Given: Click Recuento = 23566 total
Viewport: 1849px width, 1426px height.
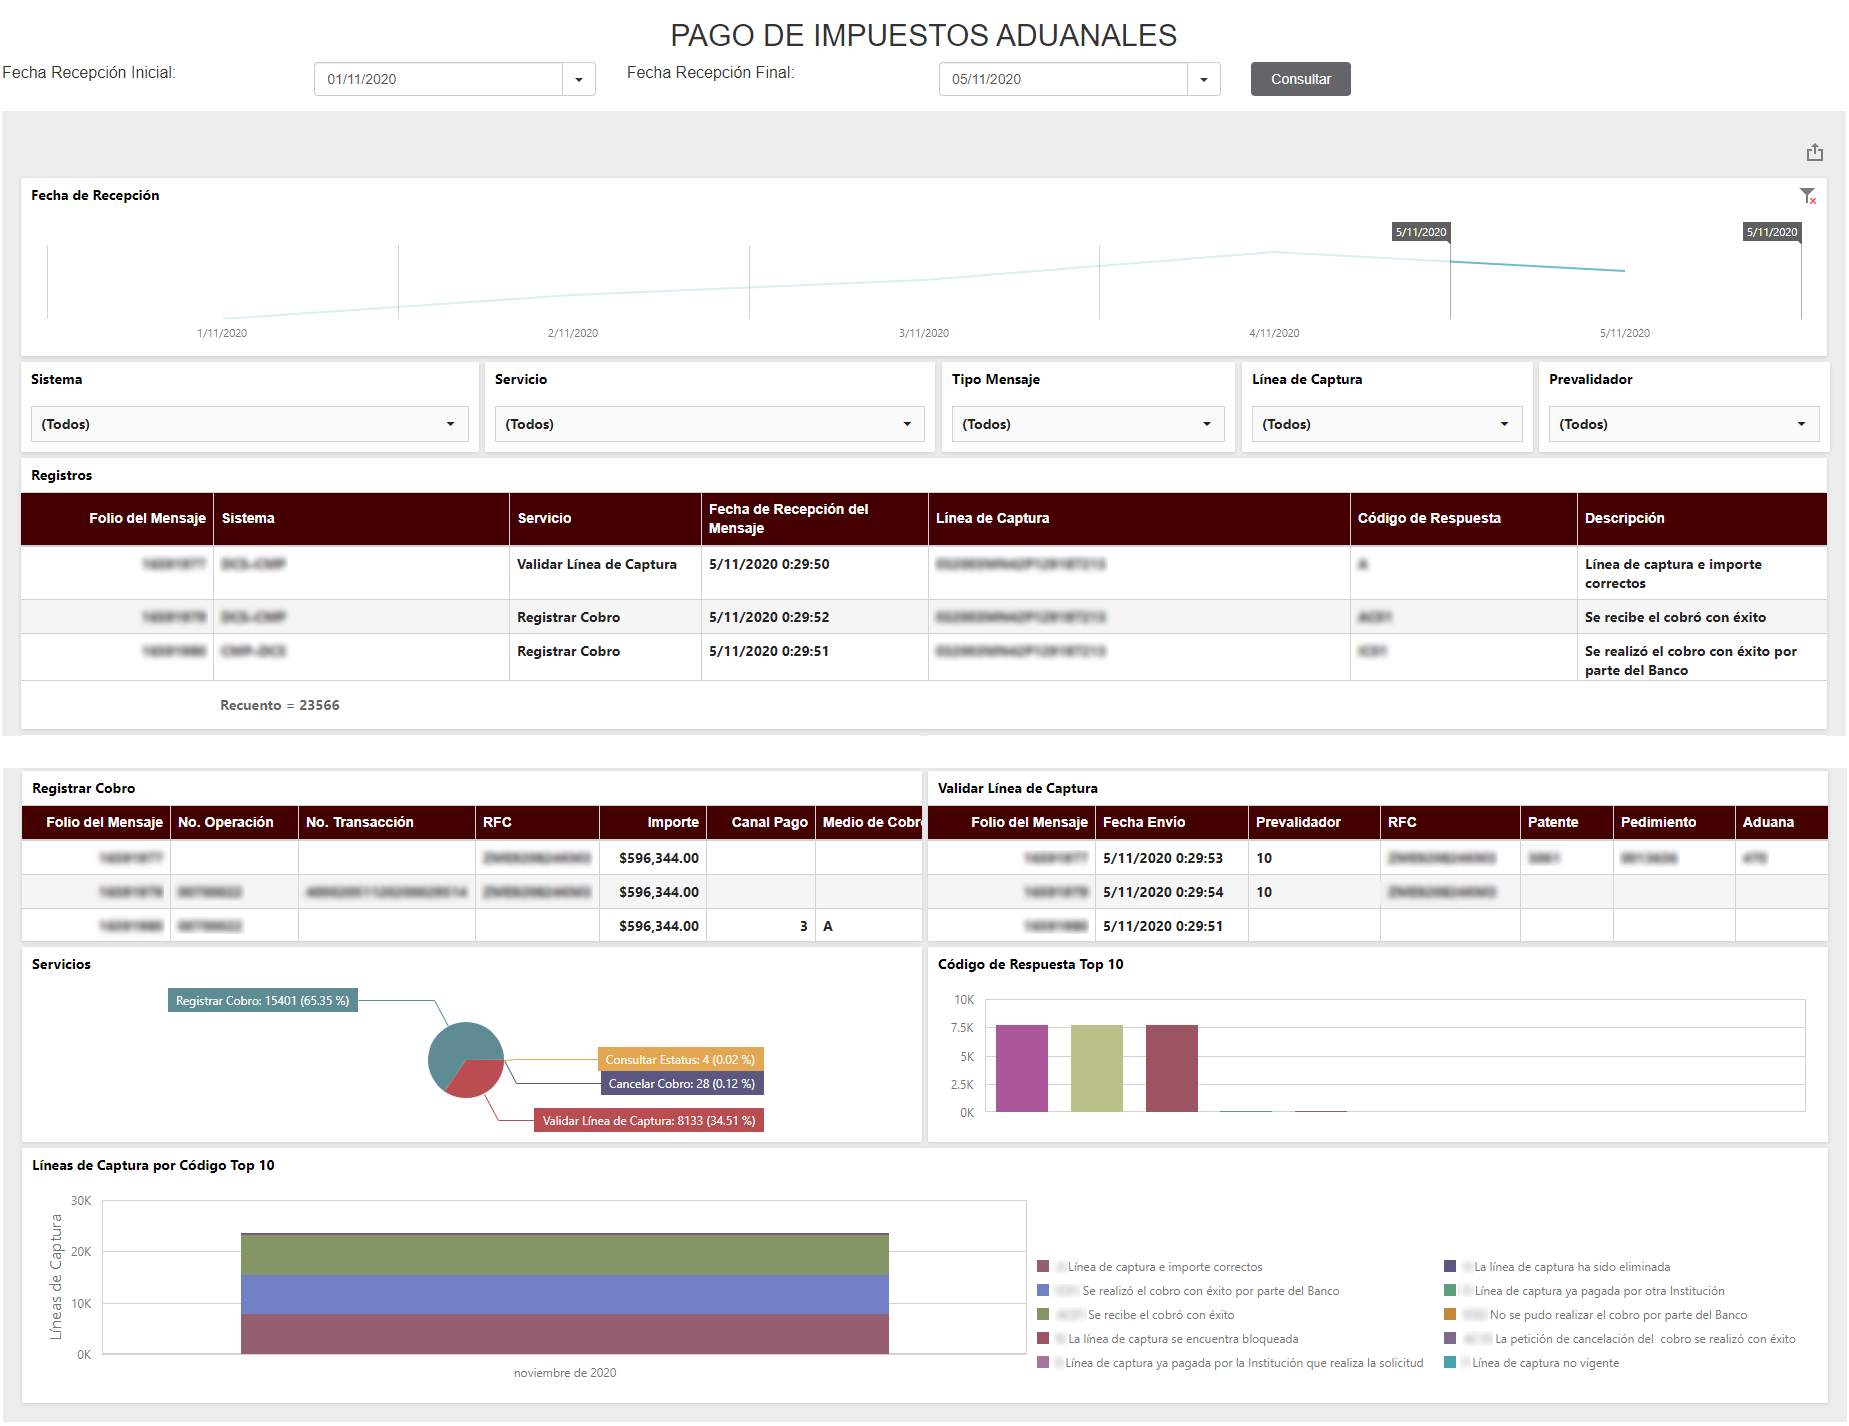Looking at the screenshot, I should [x=280, y=705].
